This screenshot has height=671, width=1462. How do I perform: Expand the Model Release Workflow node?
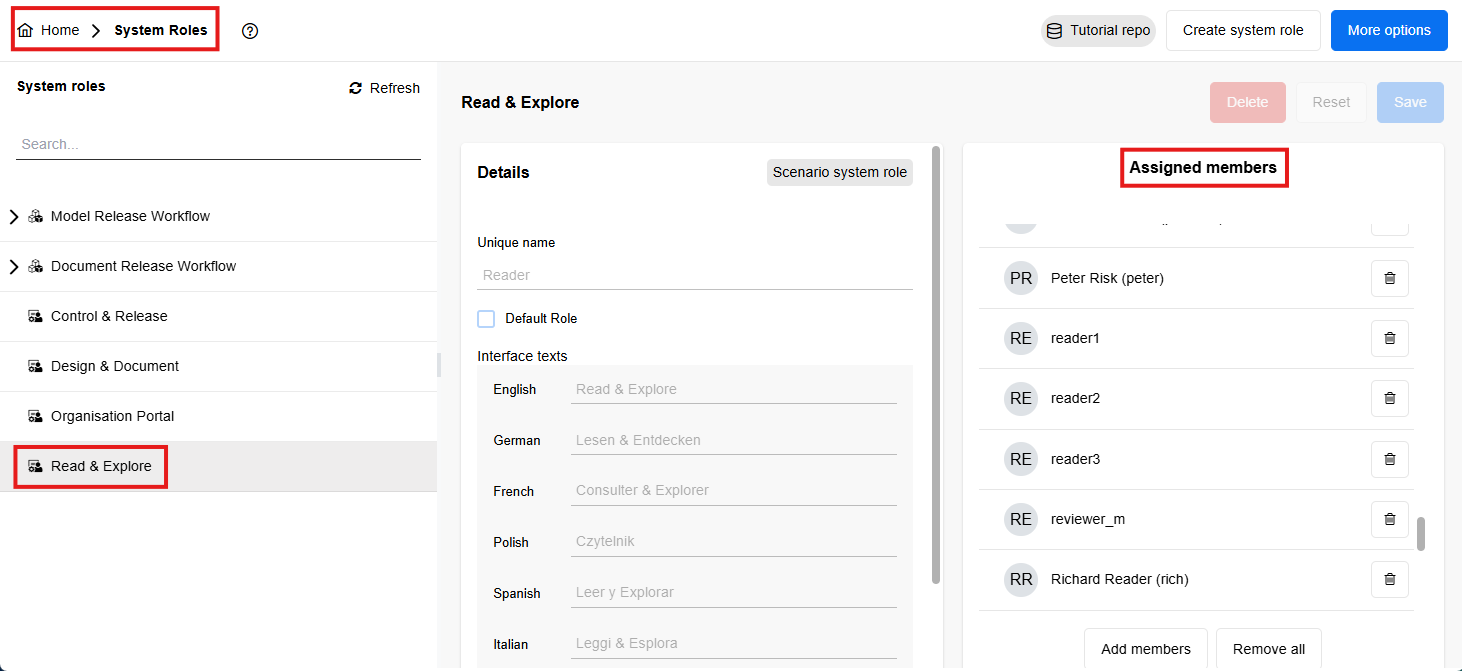coord(14,216)
